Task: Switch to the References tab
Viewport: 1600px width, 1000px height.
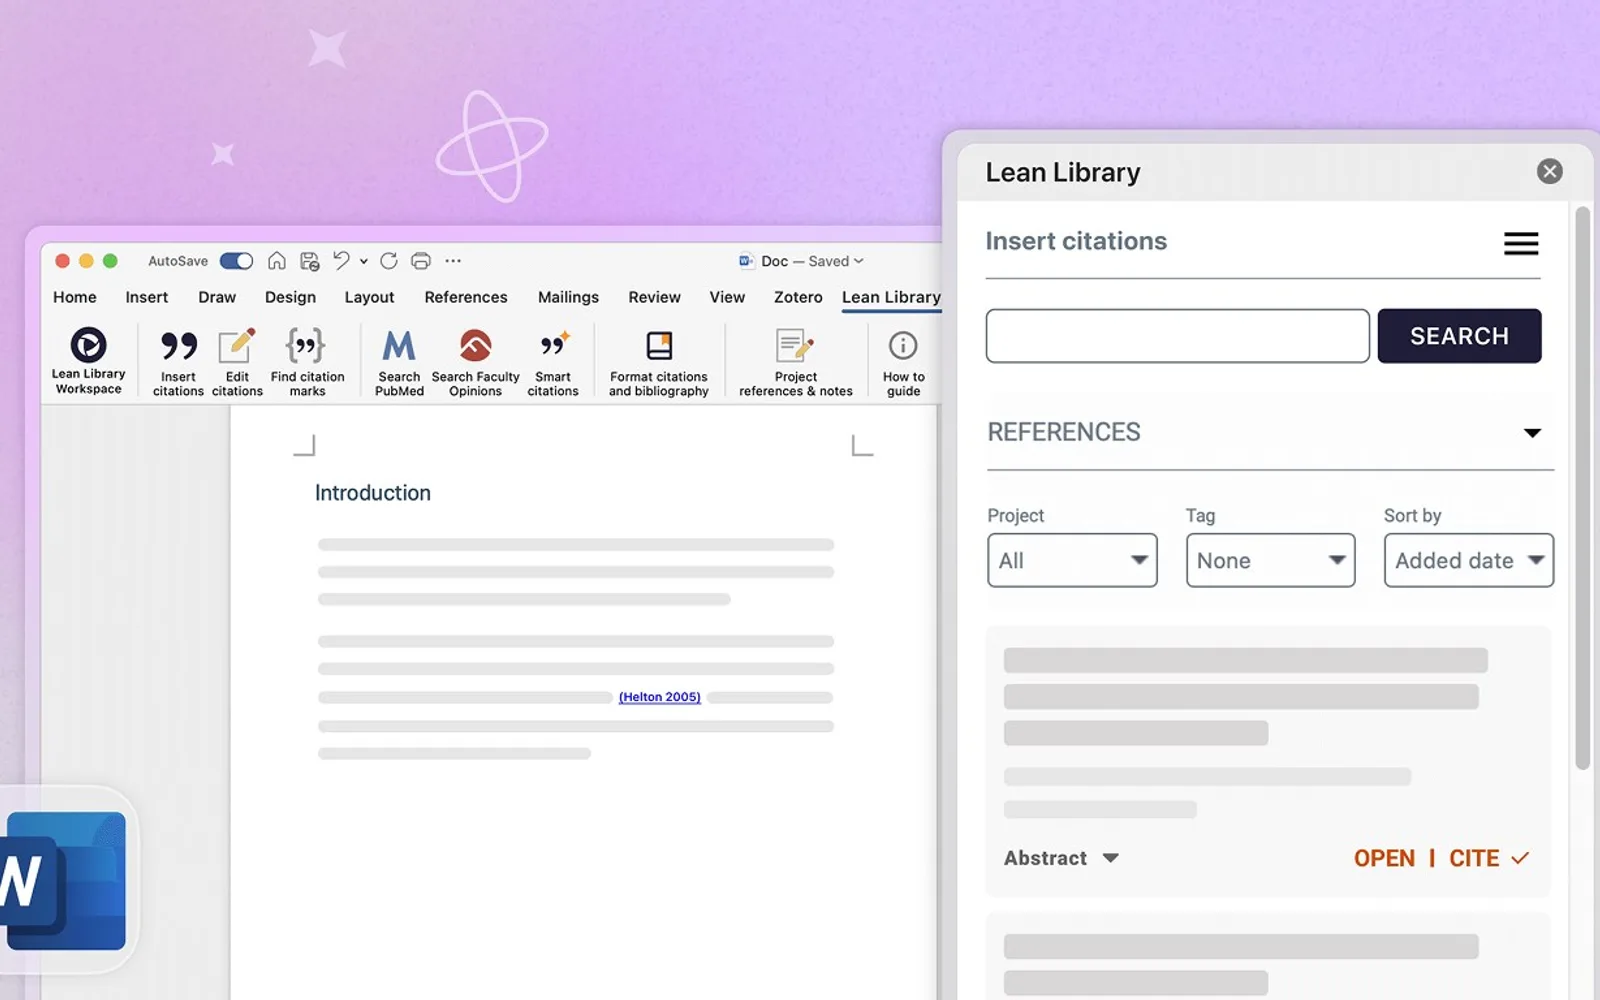Action: click(x=466, y=297)
